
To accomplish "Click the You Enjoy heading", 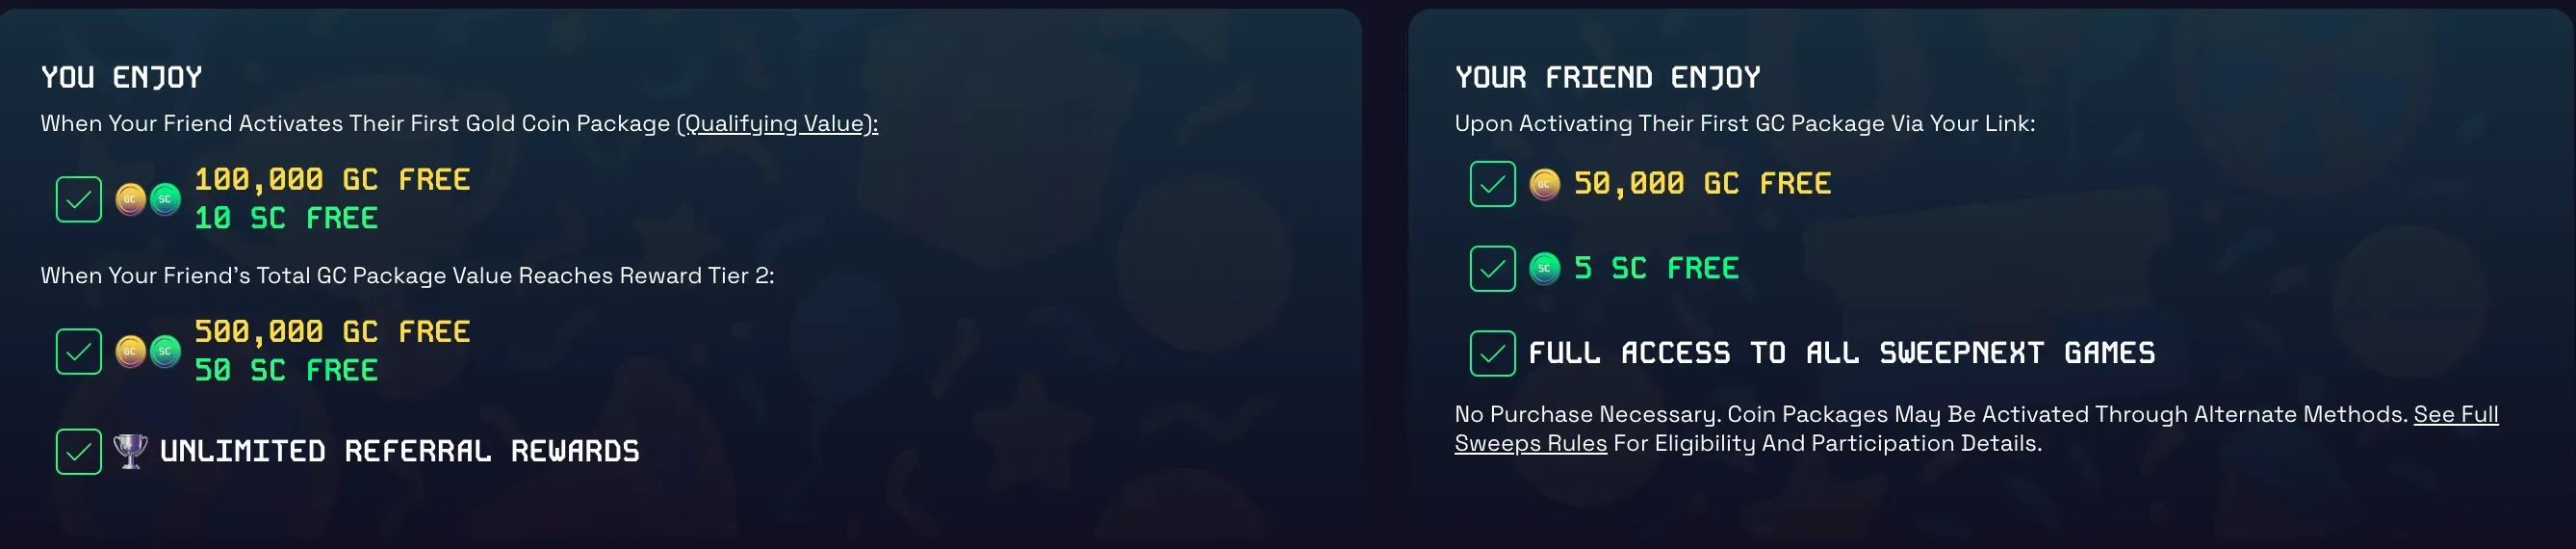I will tap(122, 77).
